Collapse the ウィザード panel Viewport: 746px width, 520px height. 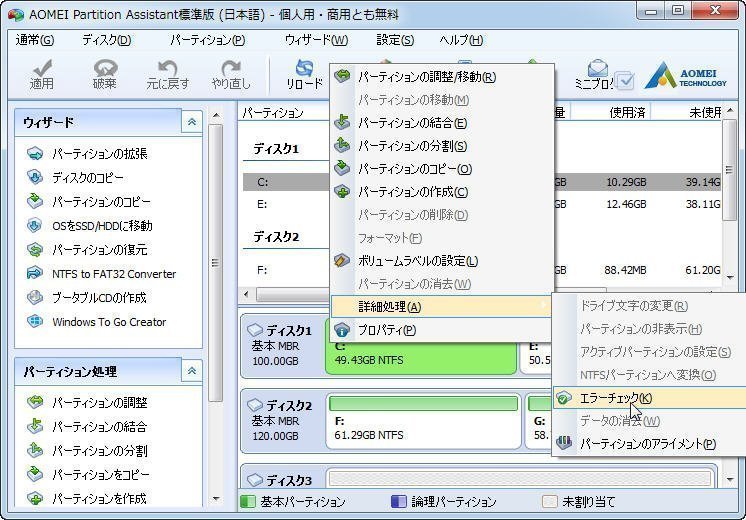click(x=192, y=122)
